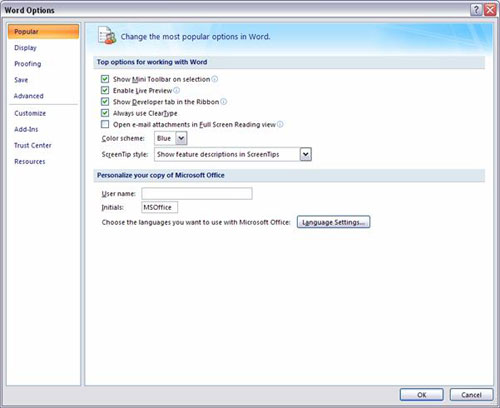500x408 pixels.
Task: Enable Open e-mail attachments in Full Screen Reading
Action: [105, 124]
